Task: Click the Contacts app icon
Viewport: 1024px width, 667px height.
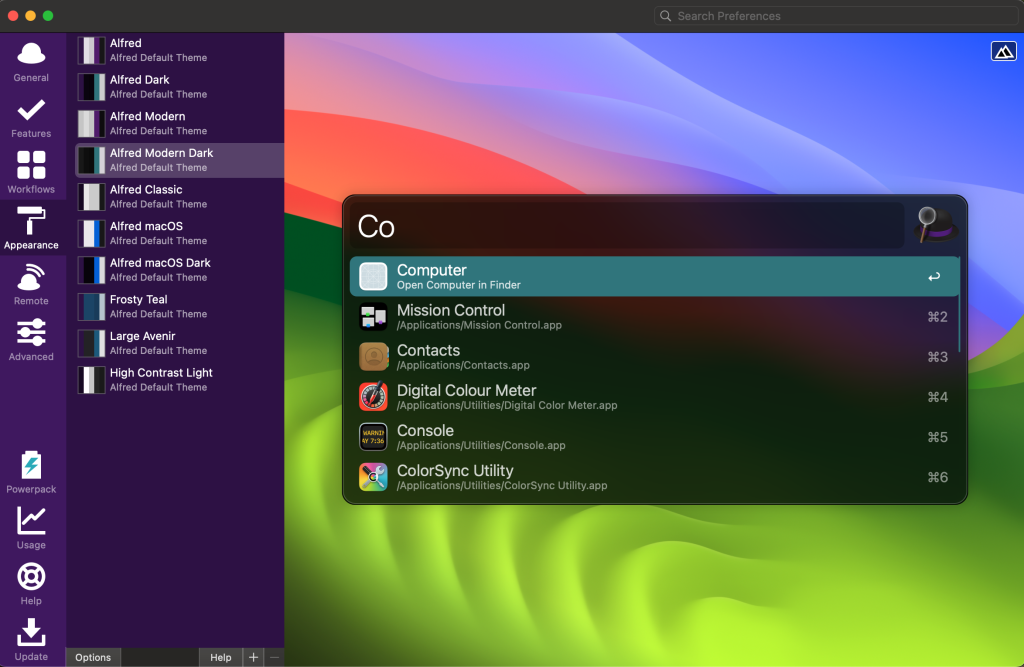Action: (373, 357)
